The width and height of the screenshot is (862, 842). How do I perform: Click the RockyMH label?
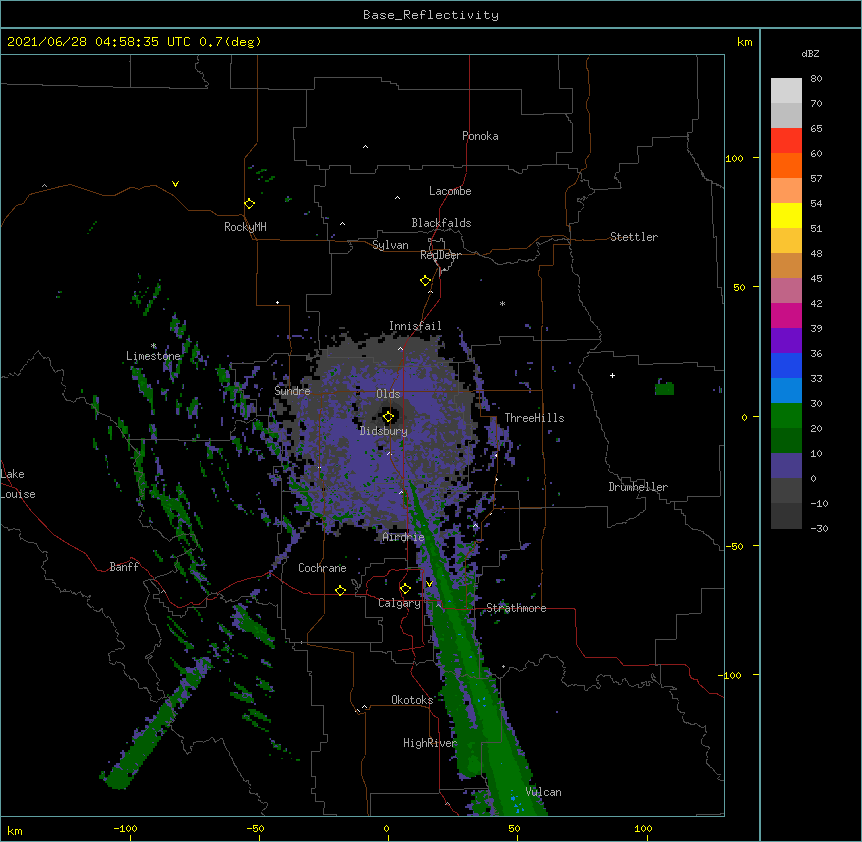pos(245,227)
